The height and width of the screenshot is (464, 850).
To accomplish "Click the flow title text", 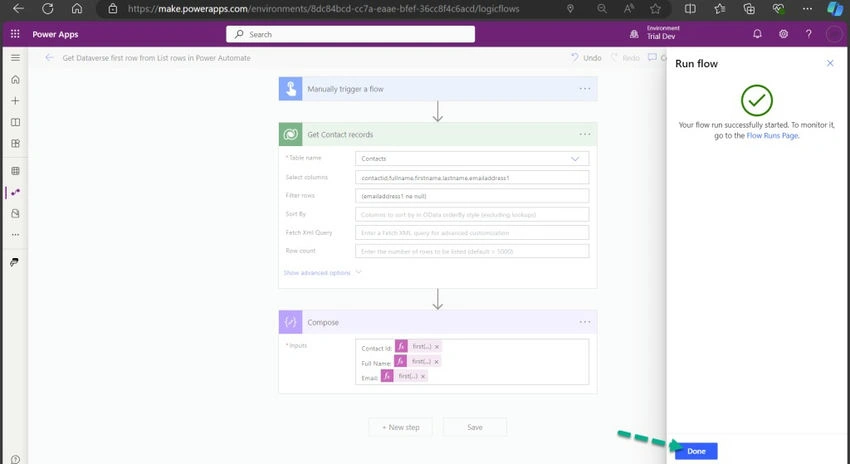I will [157, 57].
